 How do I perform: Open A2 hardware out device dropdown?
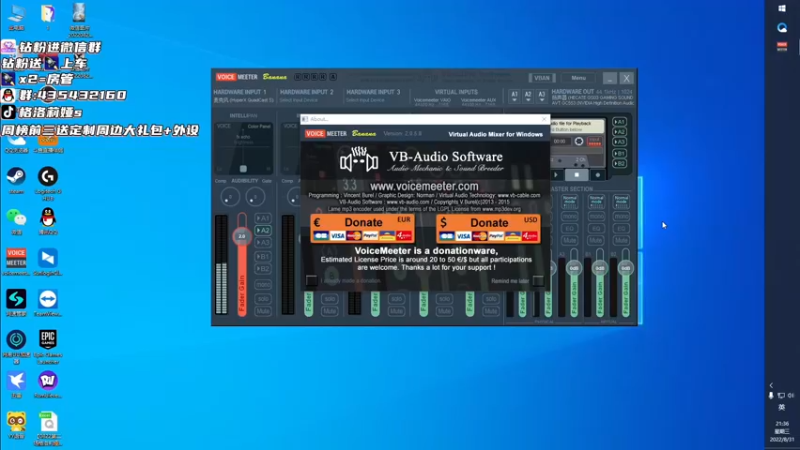click(x=528, y=96)
